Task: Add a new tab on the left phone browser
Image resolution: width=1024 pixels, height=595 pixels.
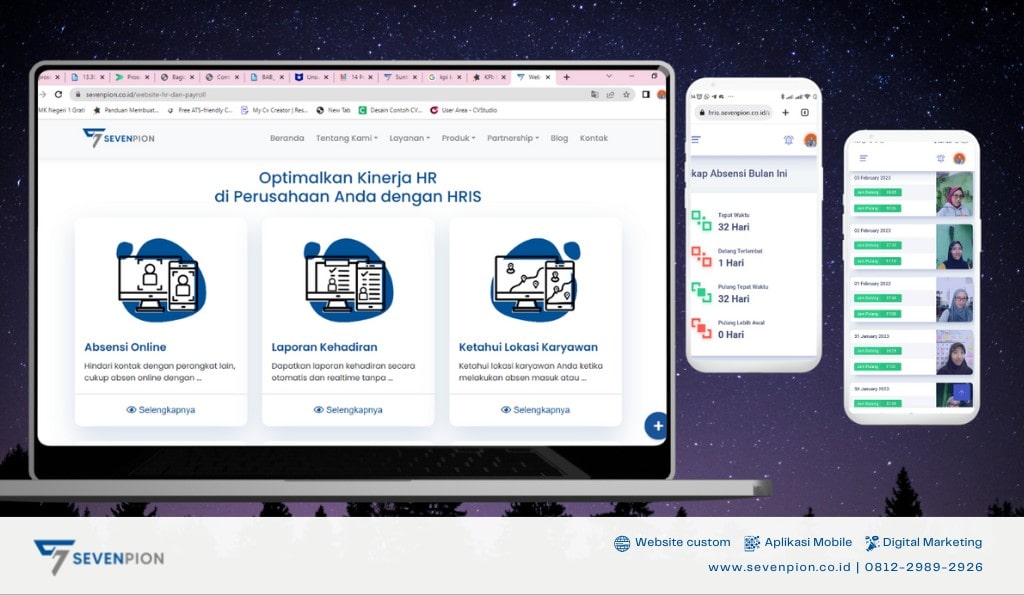Action: pos(786,112)
